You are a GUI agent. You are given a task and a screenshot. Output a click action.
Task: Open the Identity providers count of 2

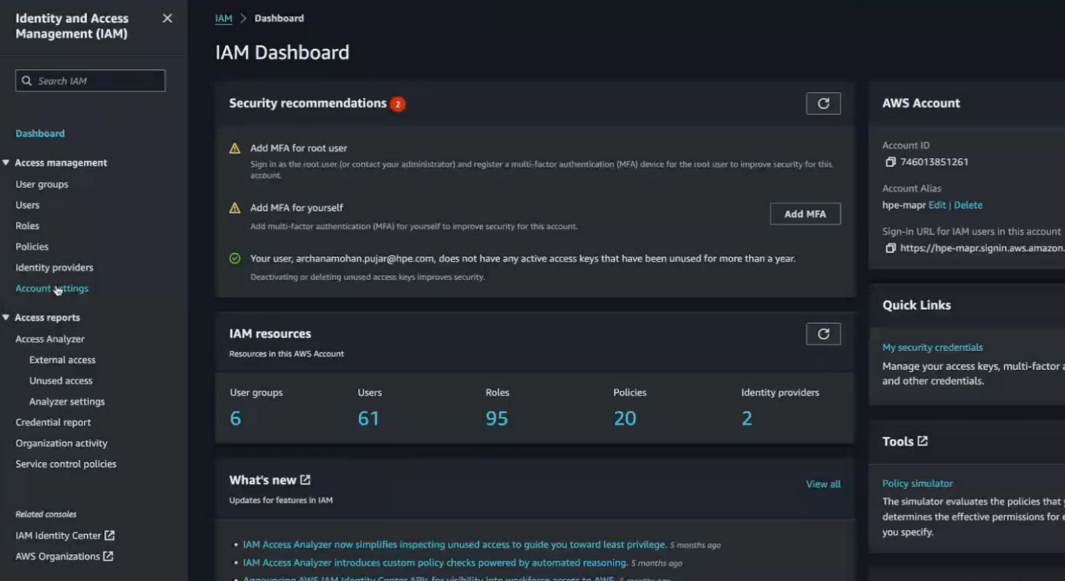pos(747,419)
